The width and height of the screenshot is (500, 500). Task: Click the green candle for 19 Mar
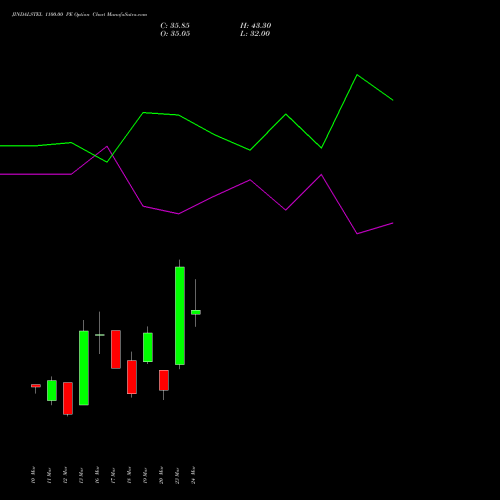(148, 347)
